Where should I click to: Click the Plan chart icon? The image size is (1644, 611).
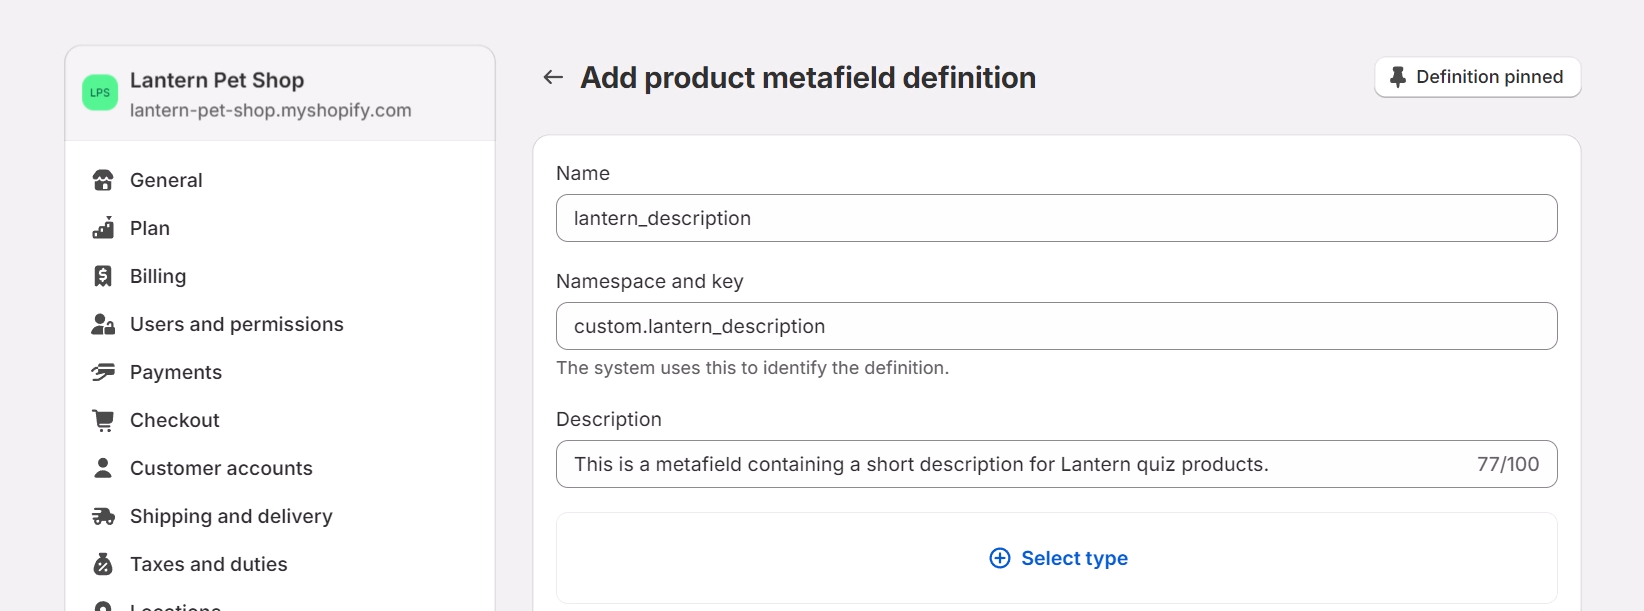(103, 228)
